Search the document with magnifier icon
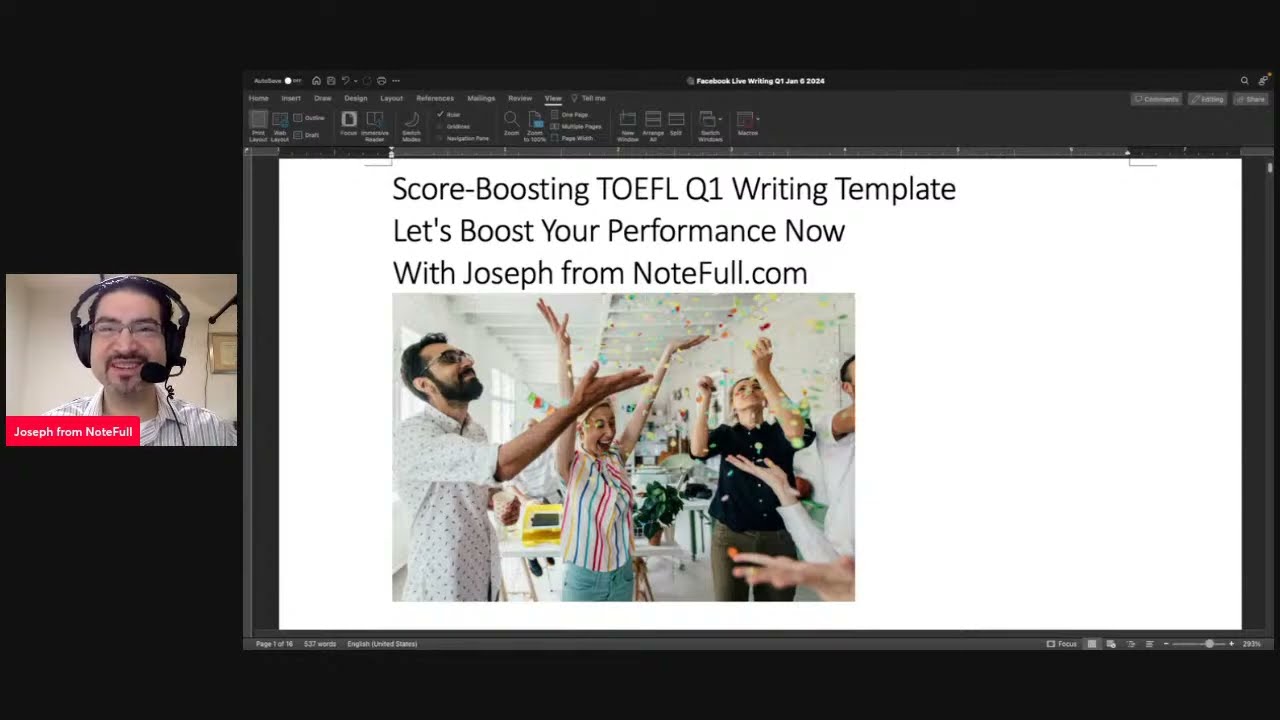Image resolution: width=1280 pixels, height=720 pixels. tap(1244, 81)
